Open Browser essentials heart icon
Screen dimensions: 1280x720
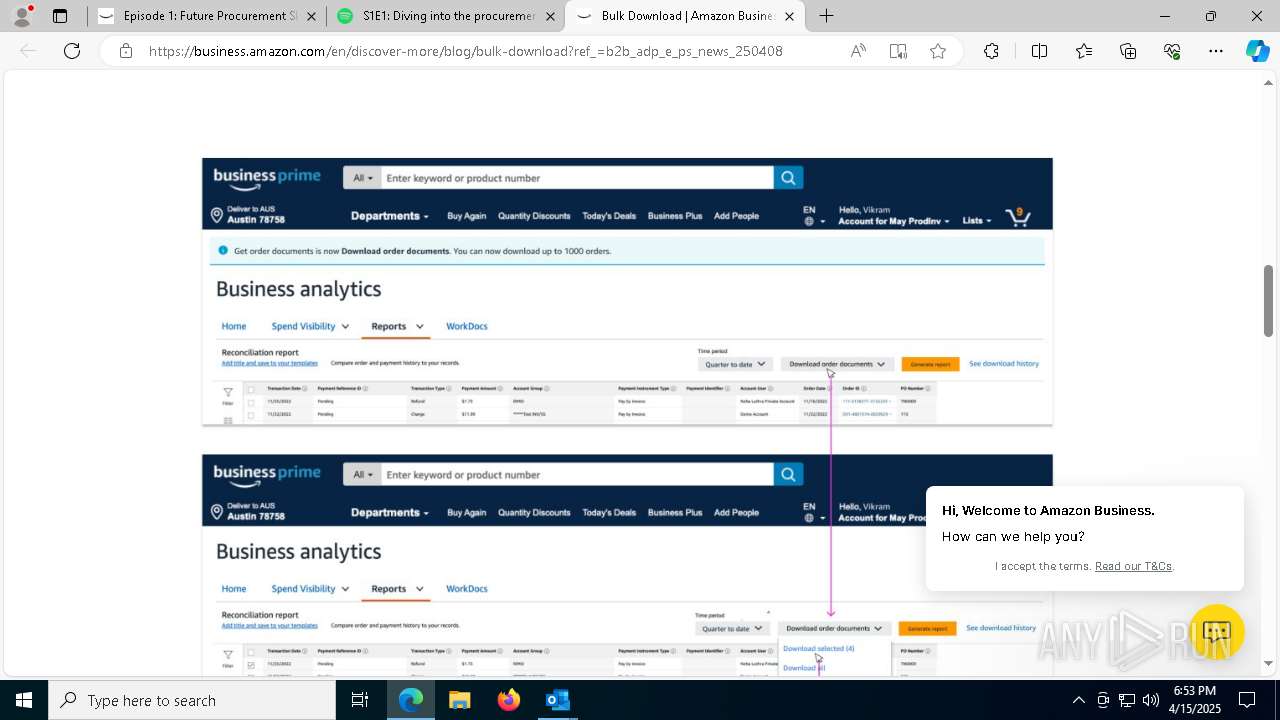[x=1172, y=51]
